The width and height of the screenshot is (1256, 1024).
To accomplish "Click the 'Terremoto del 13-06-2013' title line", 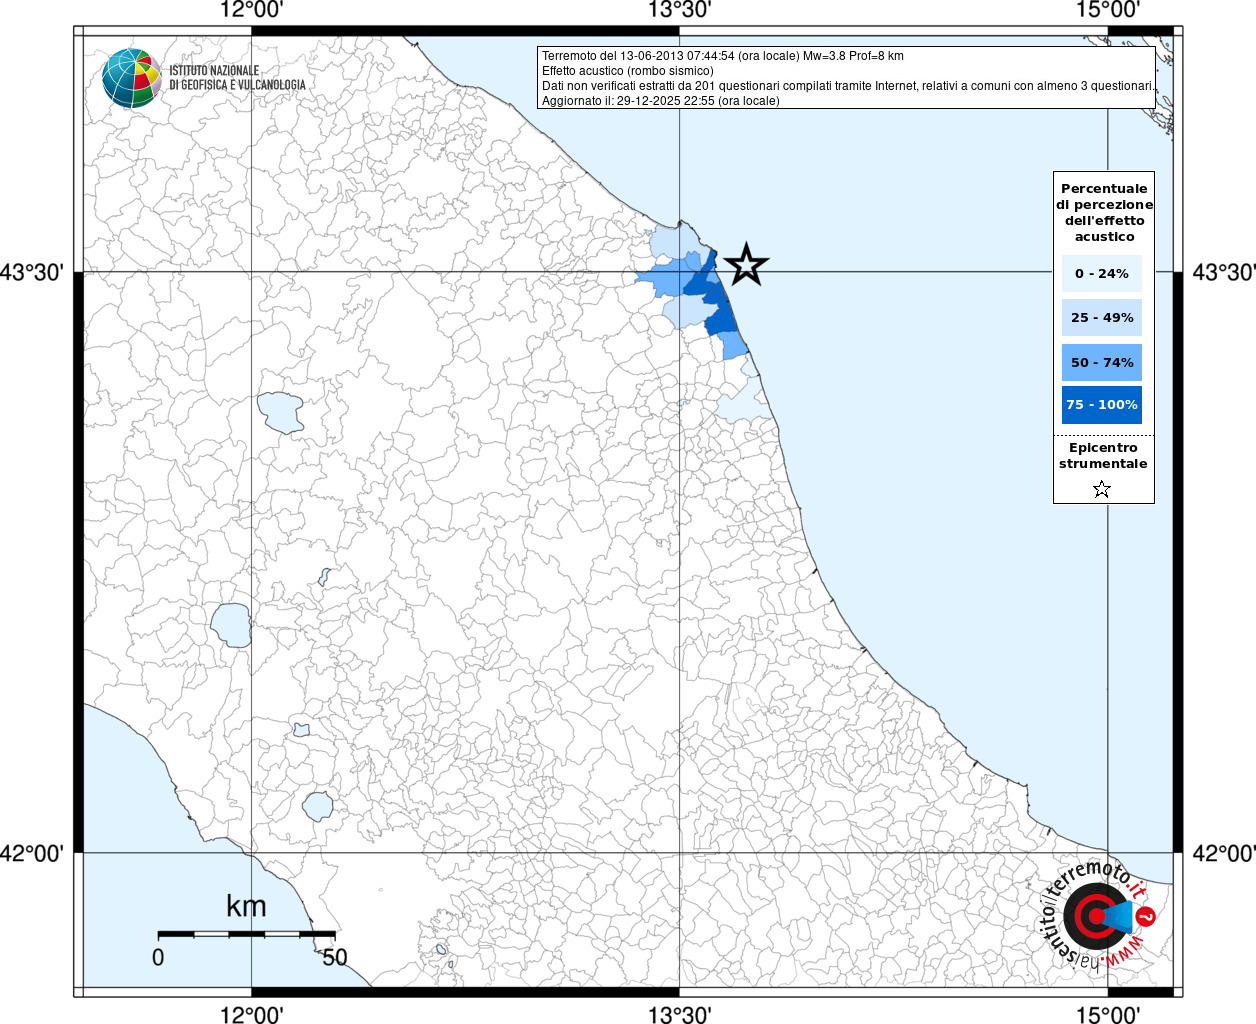I will (x=723, y=56).
